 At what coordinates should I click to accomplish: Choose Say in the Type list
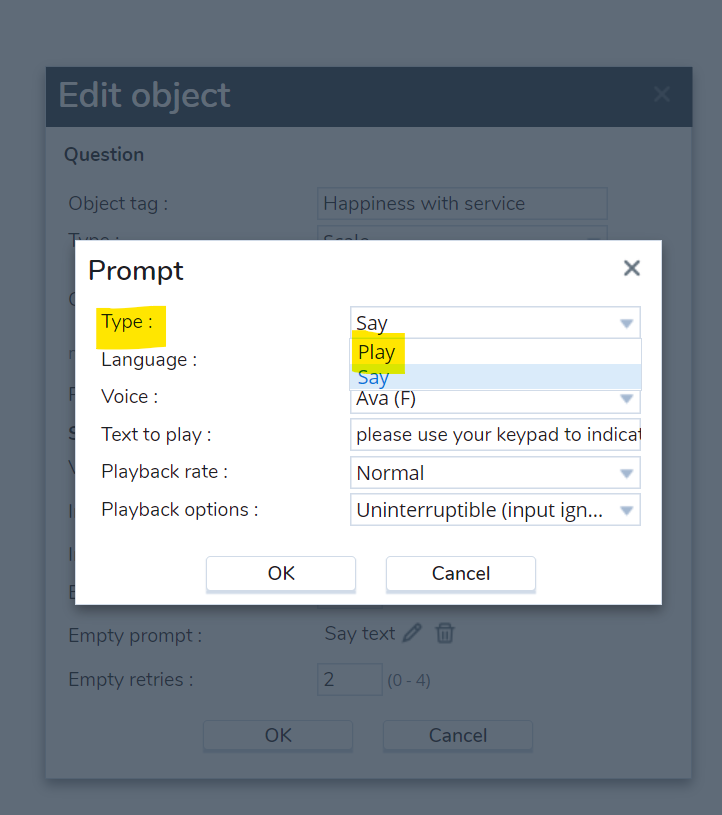click(373, 377)
